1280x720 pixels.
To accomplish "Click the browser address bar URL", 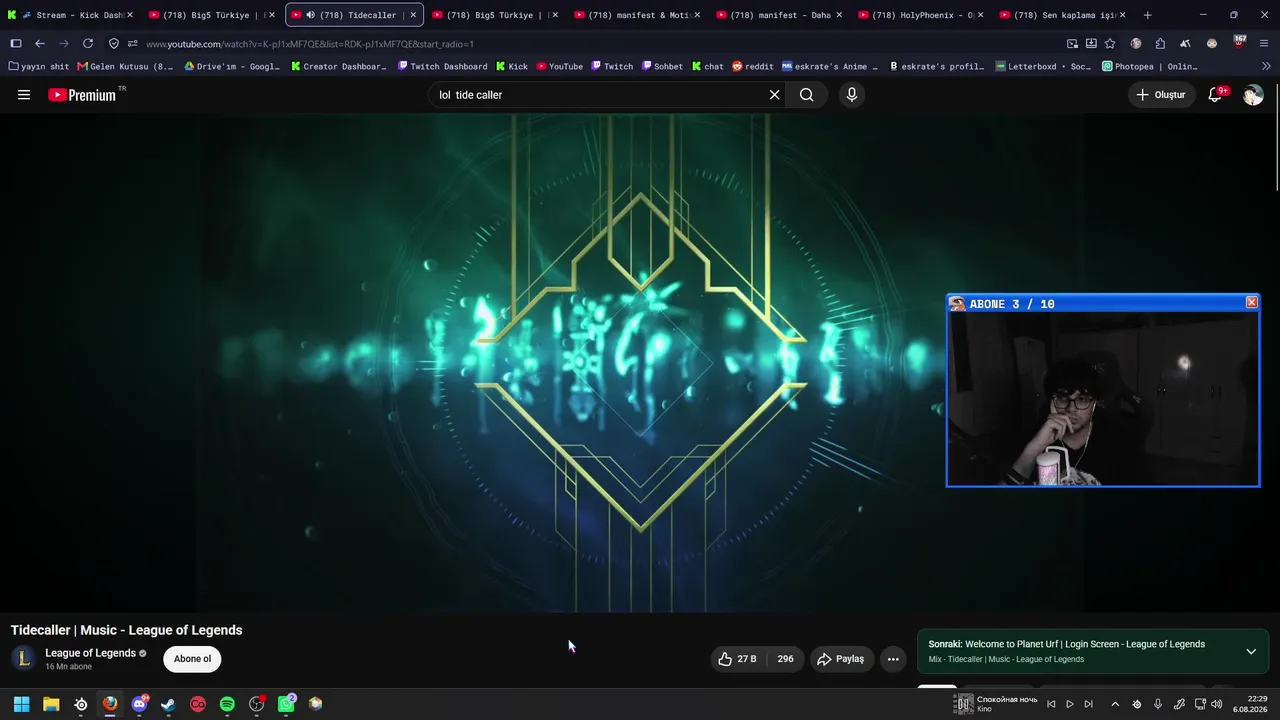I will coord(310,44).
